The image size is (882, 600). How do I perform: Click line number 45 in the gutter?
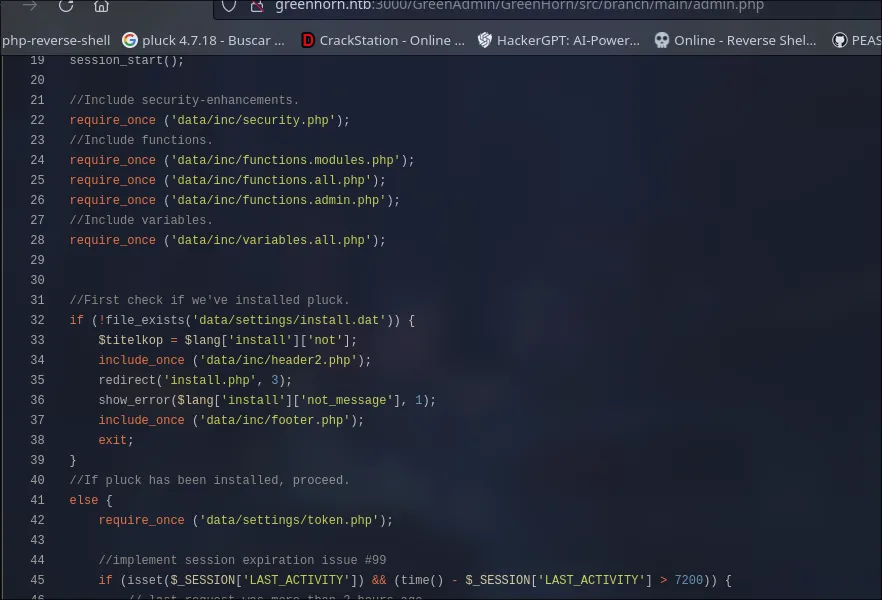click(38, 580)
